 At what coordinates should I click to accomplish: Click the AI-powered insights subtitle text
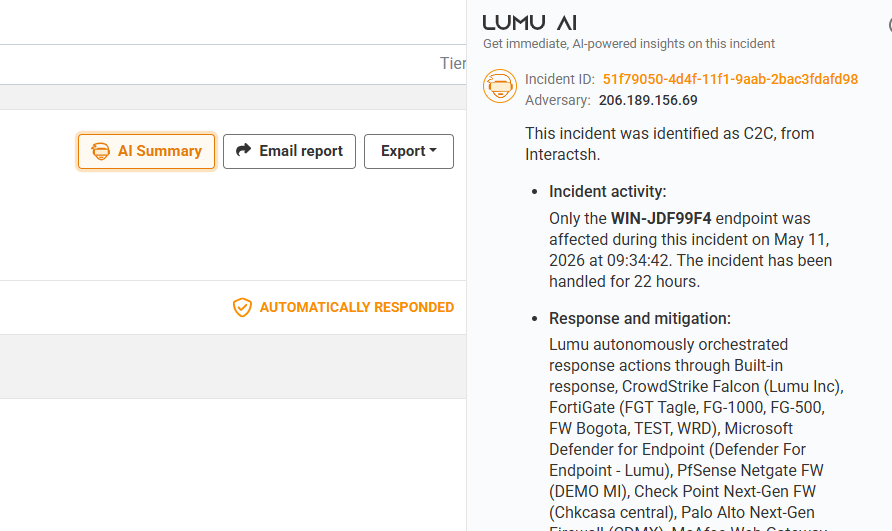click(629, 44)
